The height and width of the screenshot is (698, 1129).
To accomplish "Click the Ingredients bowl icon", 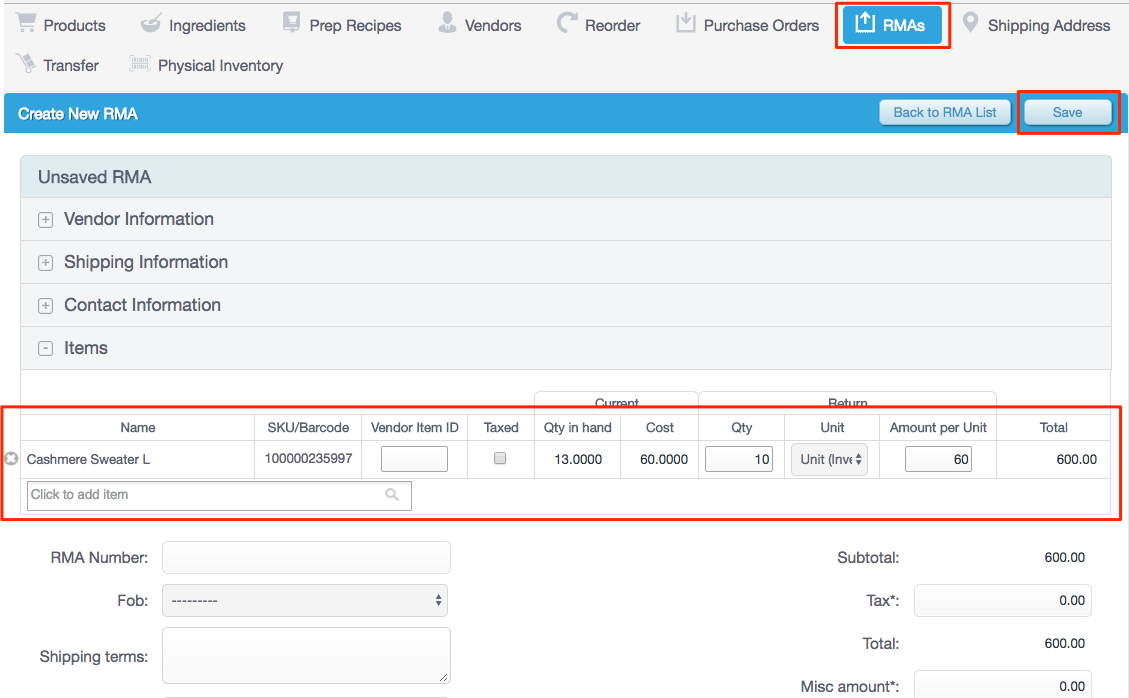I will (150, 24).
